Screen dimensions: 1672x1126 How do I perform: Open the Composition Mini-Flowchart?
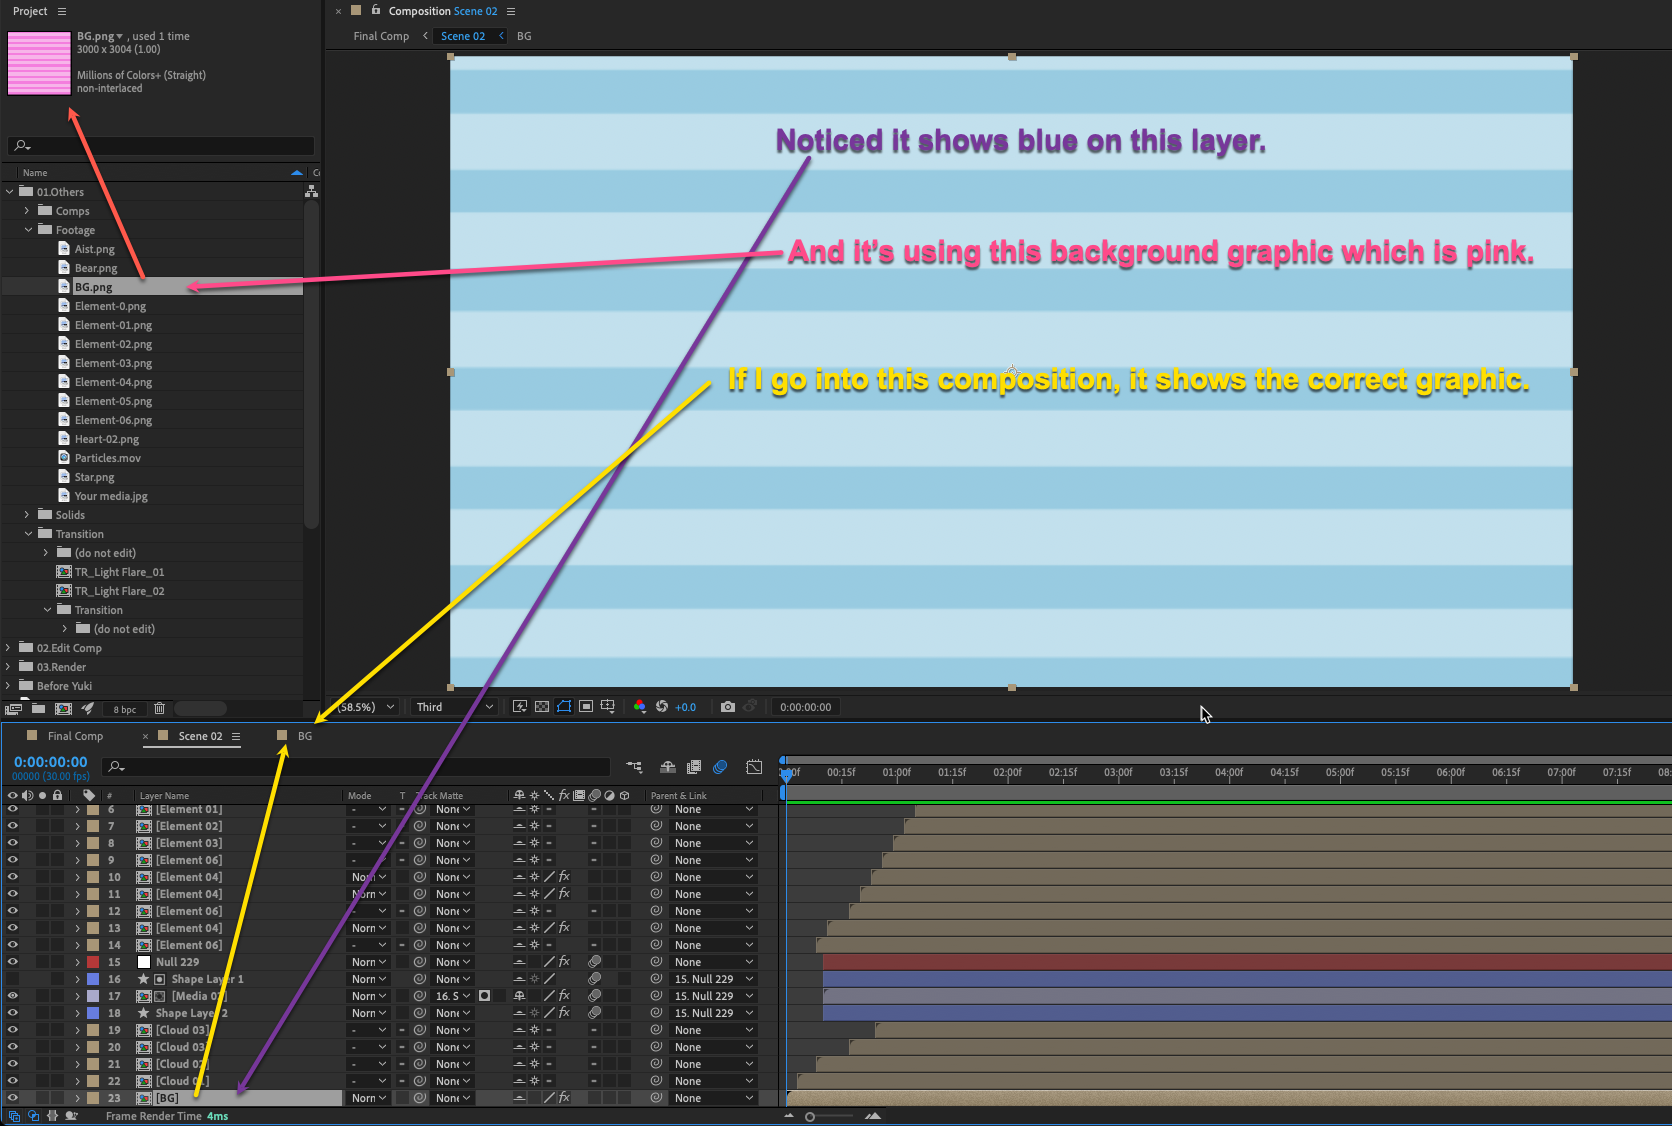point(635,768)
